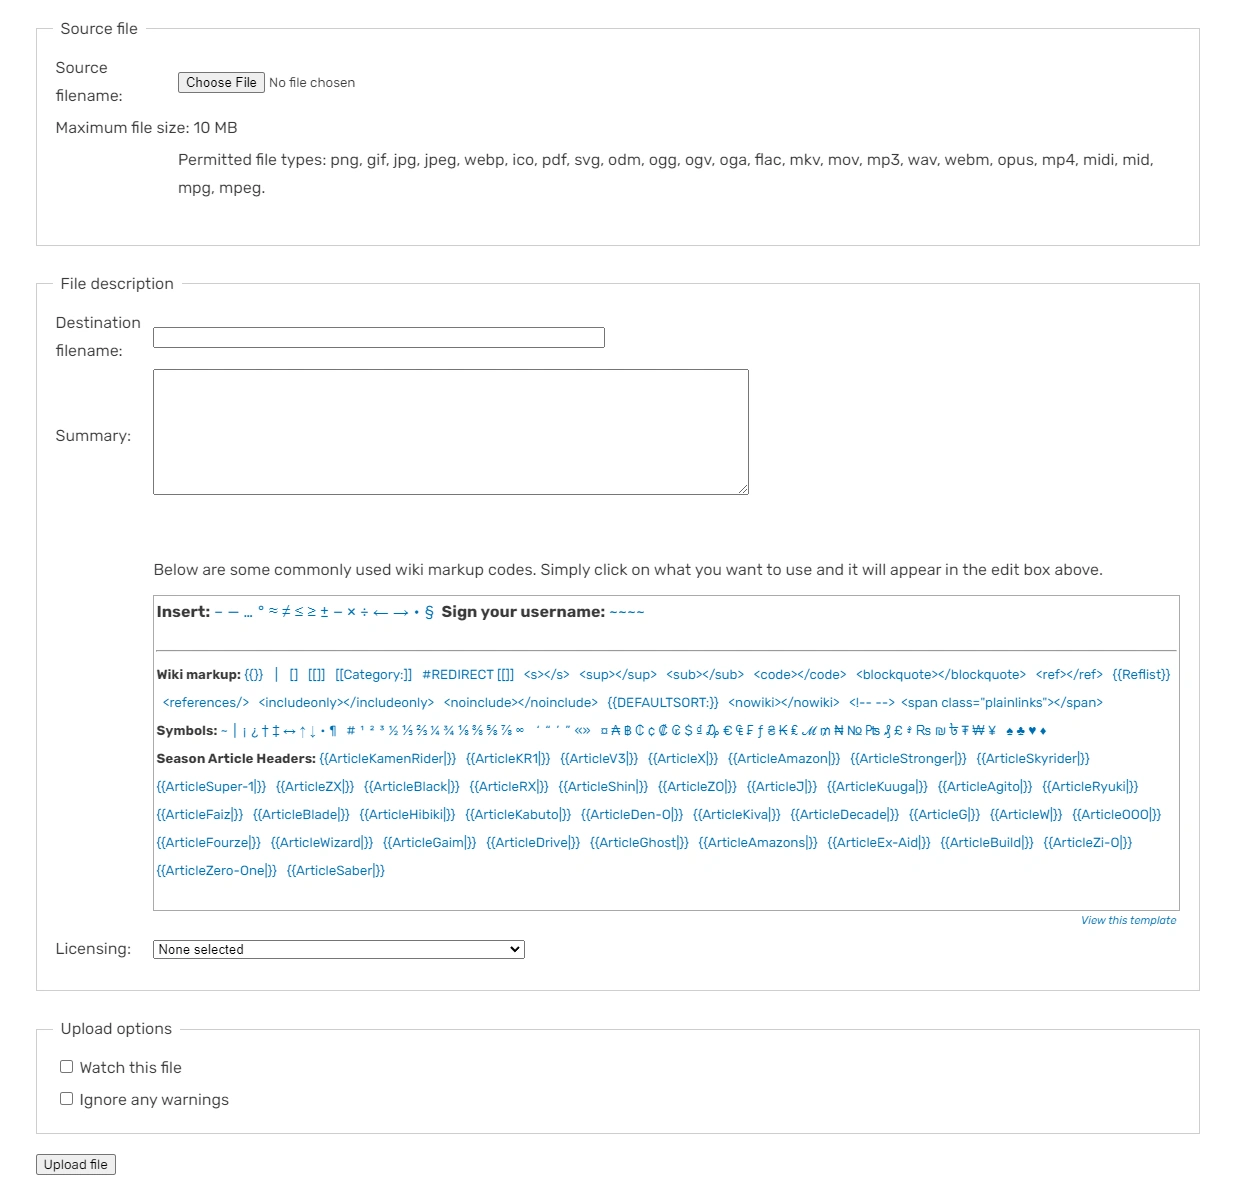The image size is (1236, 1180).
Task: Check the Watch this file box
Action: click(67, 1067)
